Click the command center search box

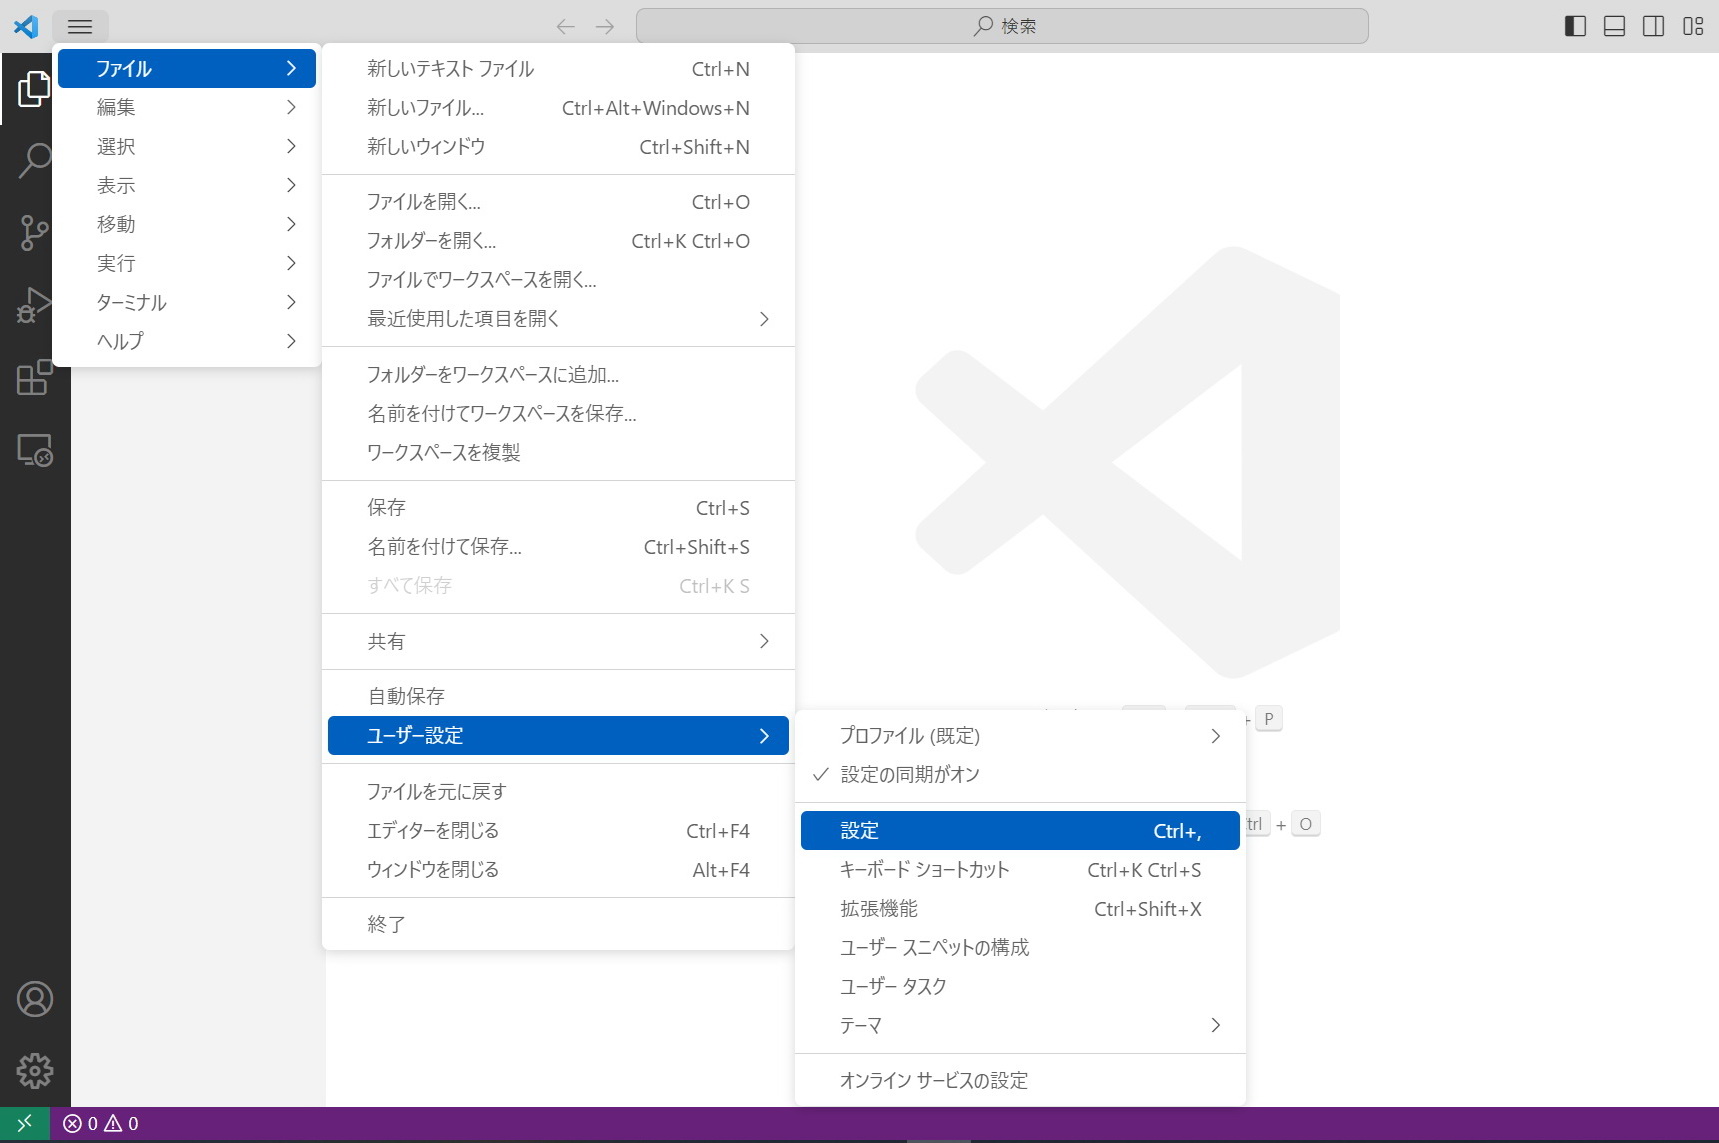pyautogui.click(x=1002, y=26)
